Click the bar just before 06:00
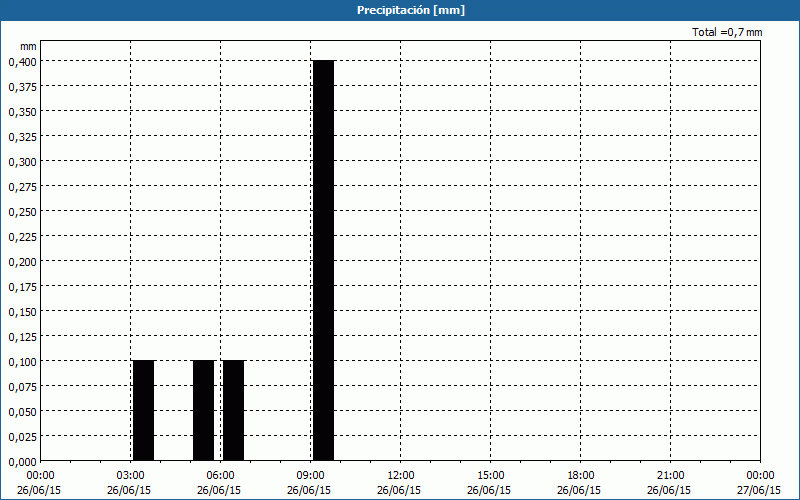Screen dimensions: 800x500 click(x=204, y=411)
